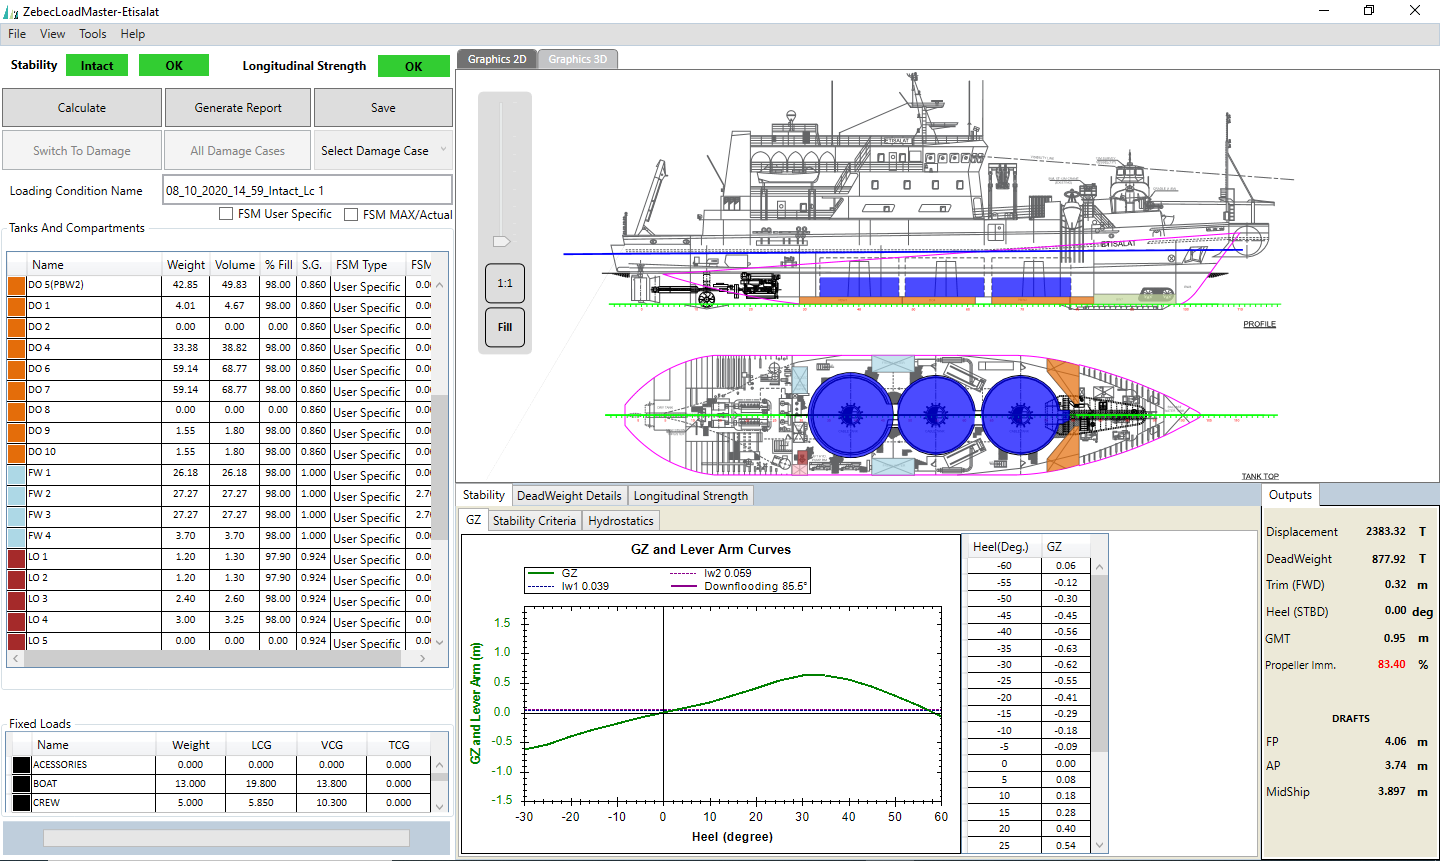Open the Longitudinal Strength tab
The height and width of the screenshot is (861, 1440).
(x=690, y=496)
